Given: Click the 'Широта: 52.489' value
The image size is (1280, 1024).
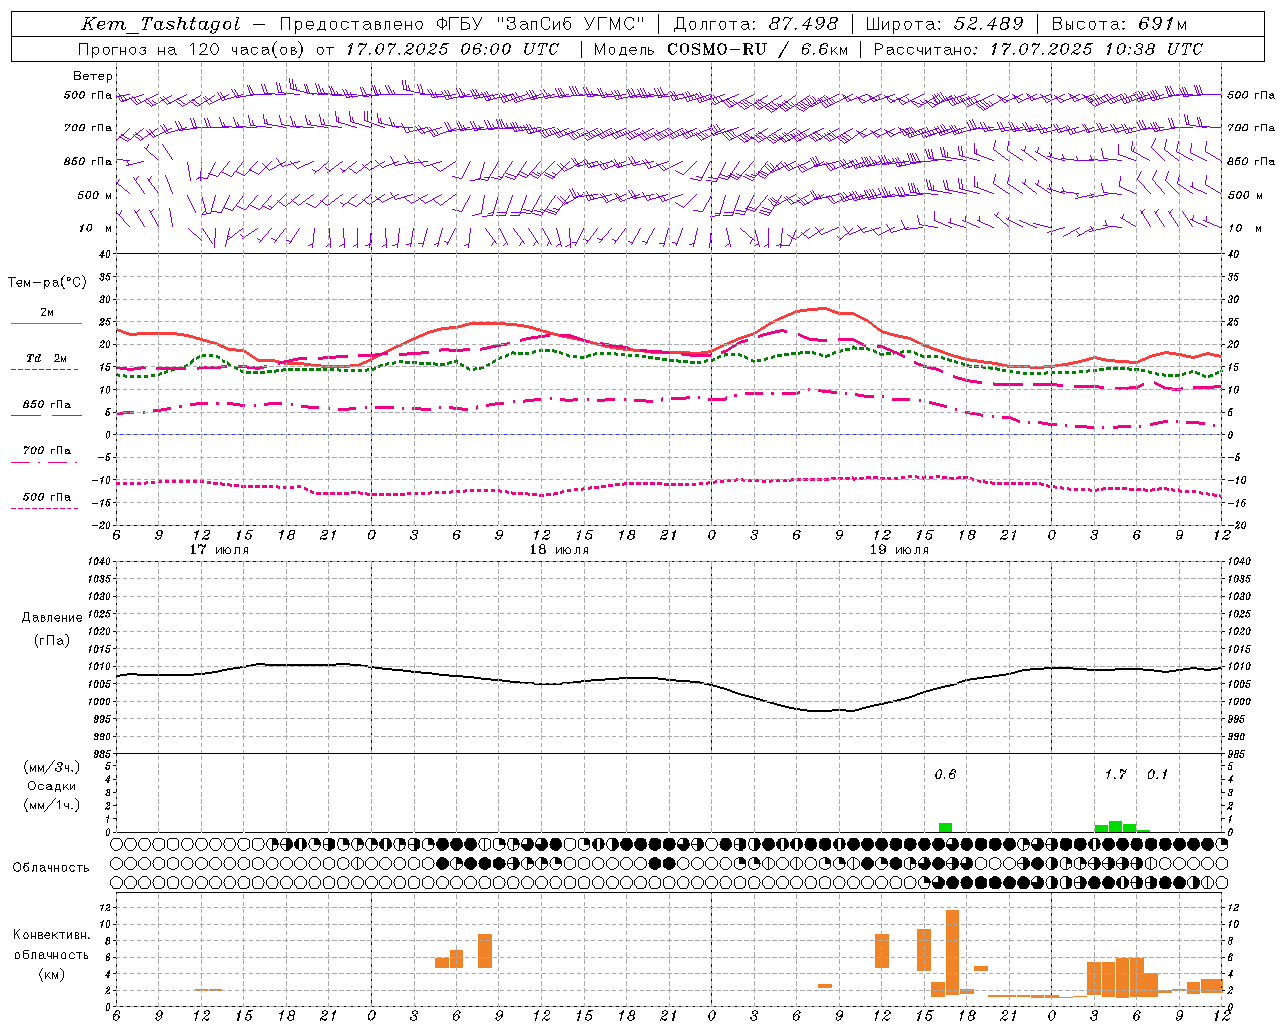Looking at the screenshot, I should pyautogui.click(x=945, y=24).
